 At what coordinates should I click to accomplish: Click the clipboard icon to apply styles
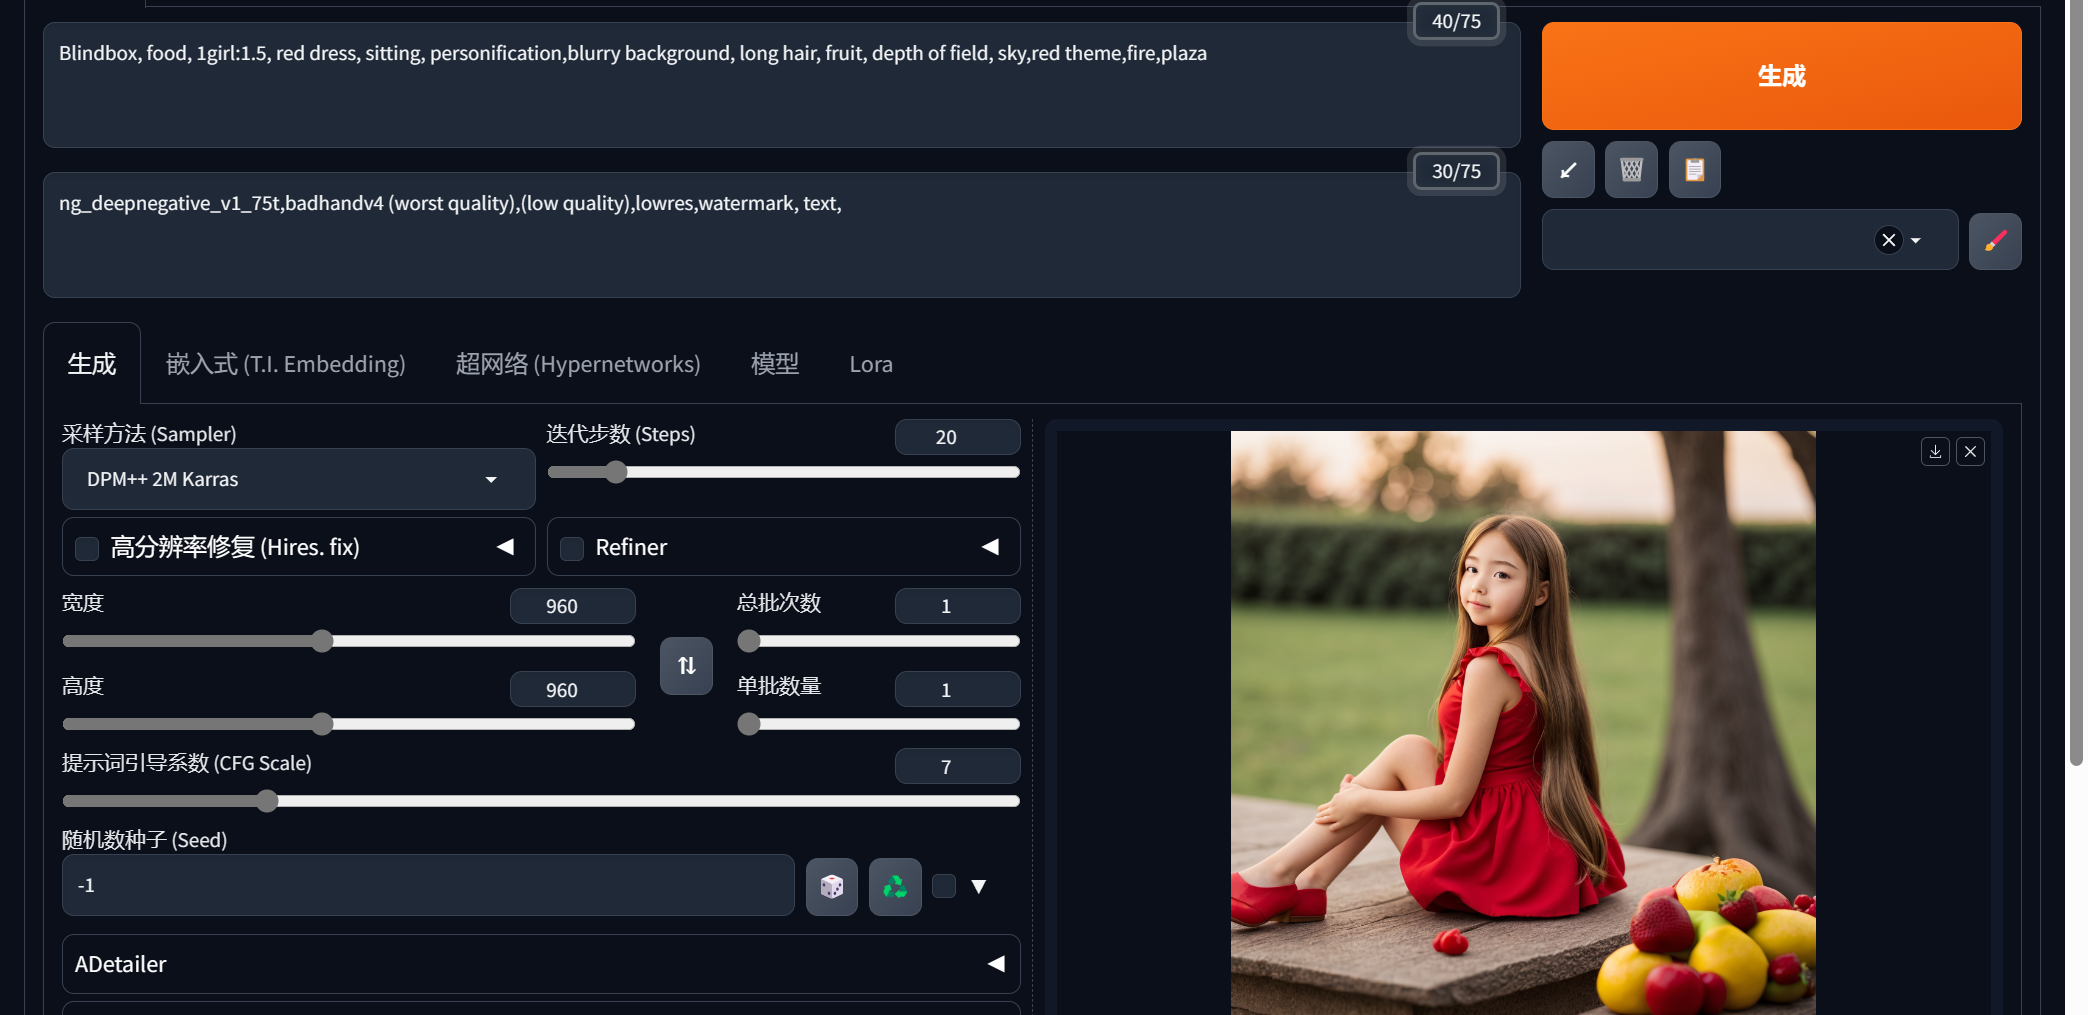[x=1694, y=170]
